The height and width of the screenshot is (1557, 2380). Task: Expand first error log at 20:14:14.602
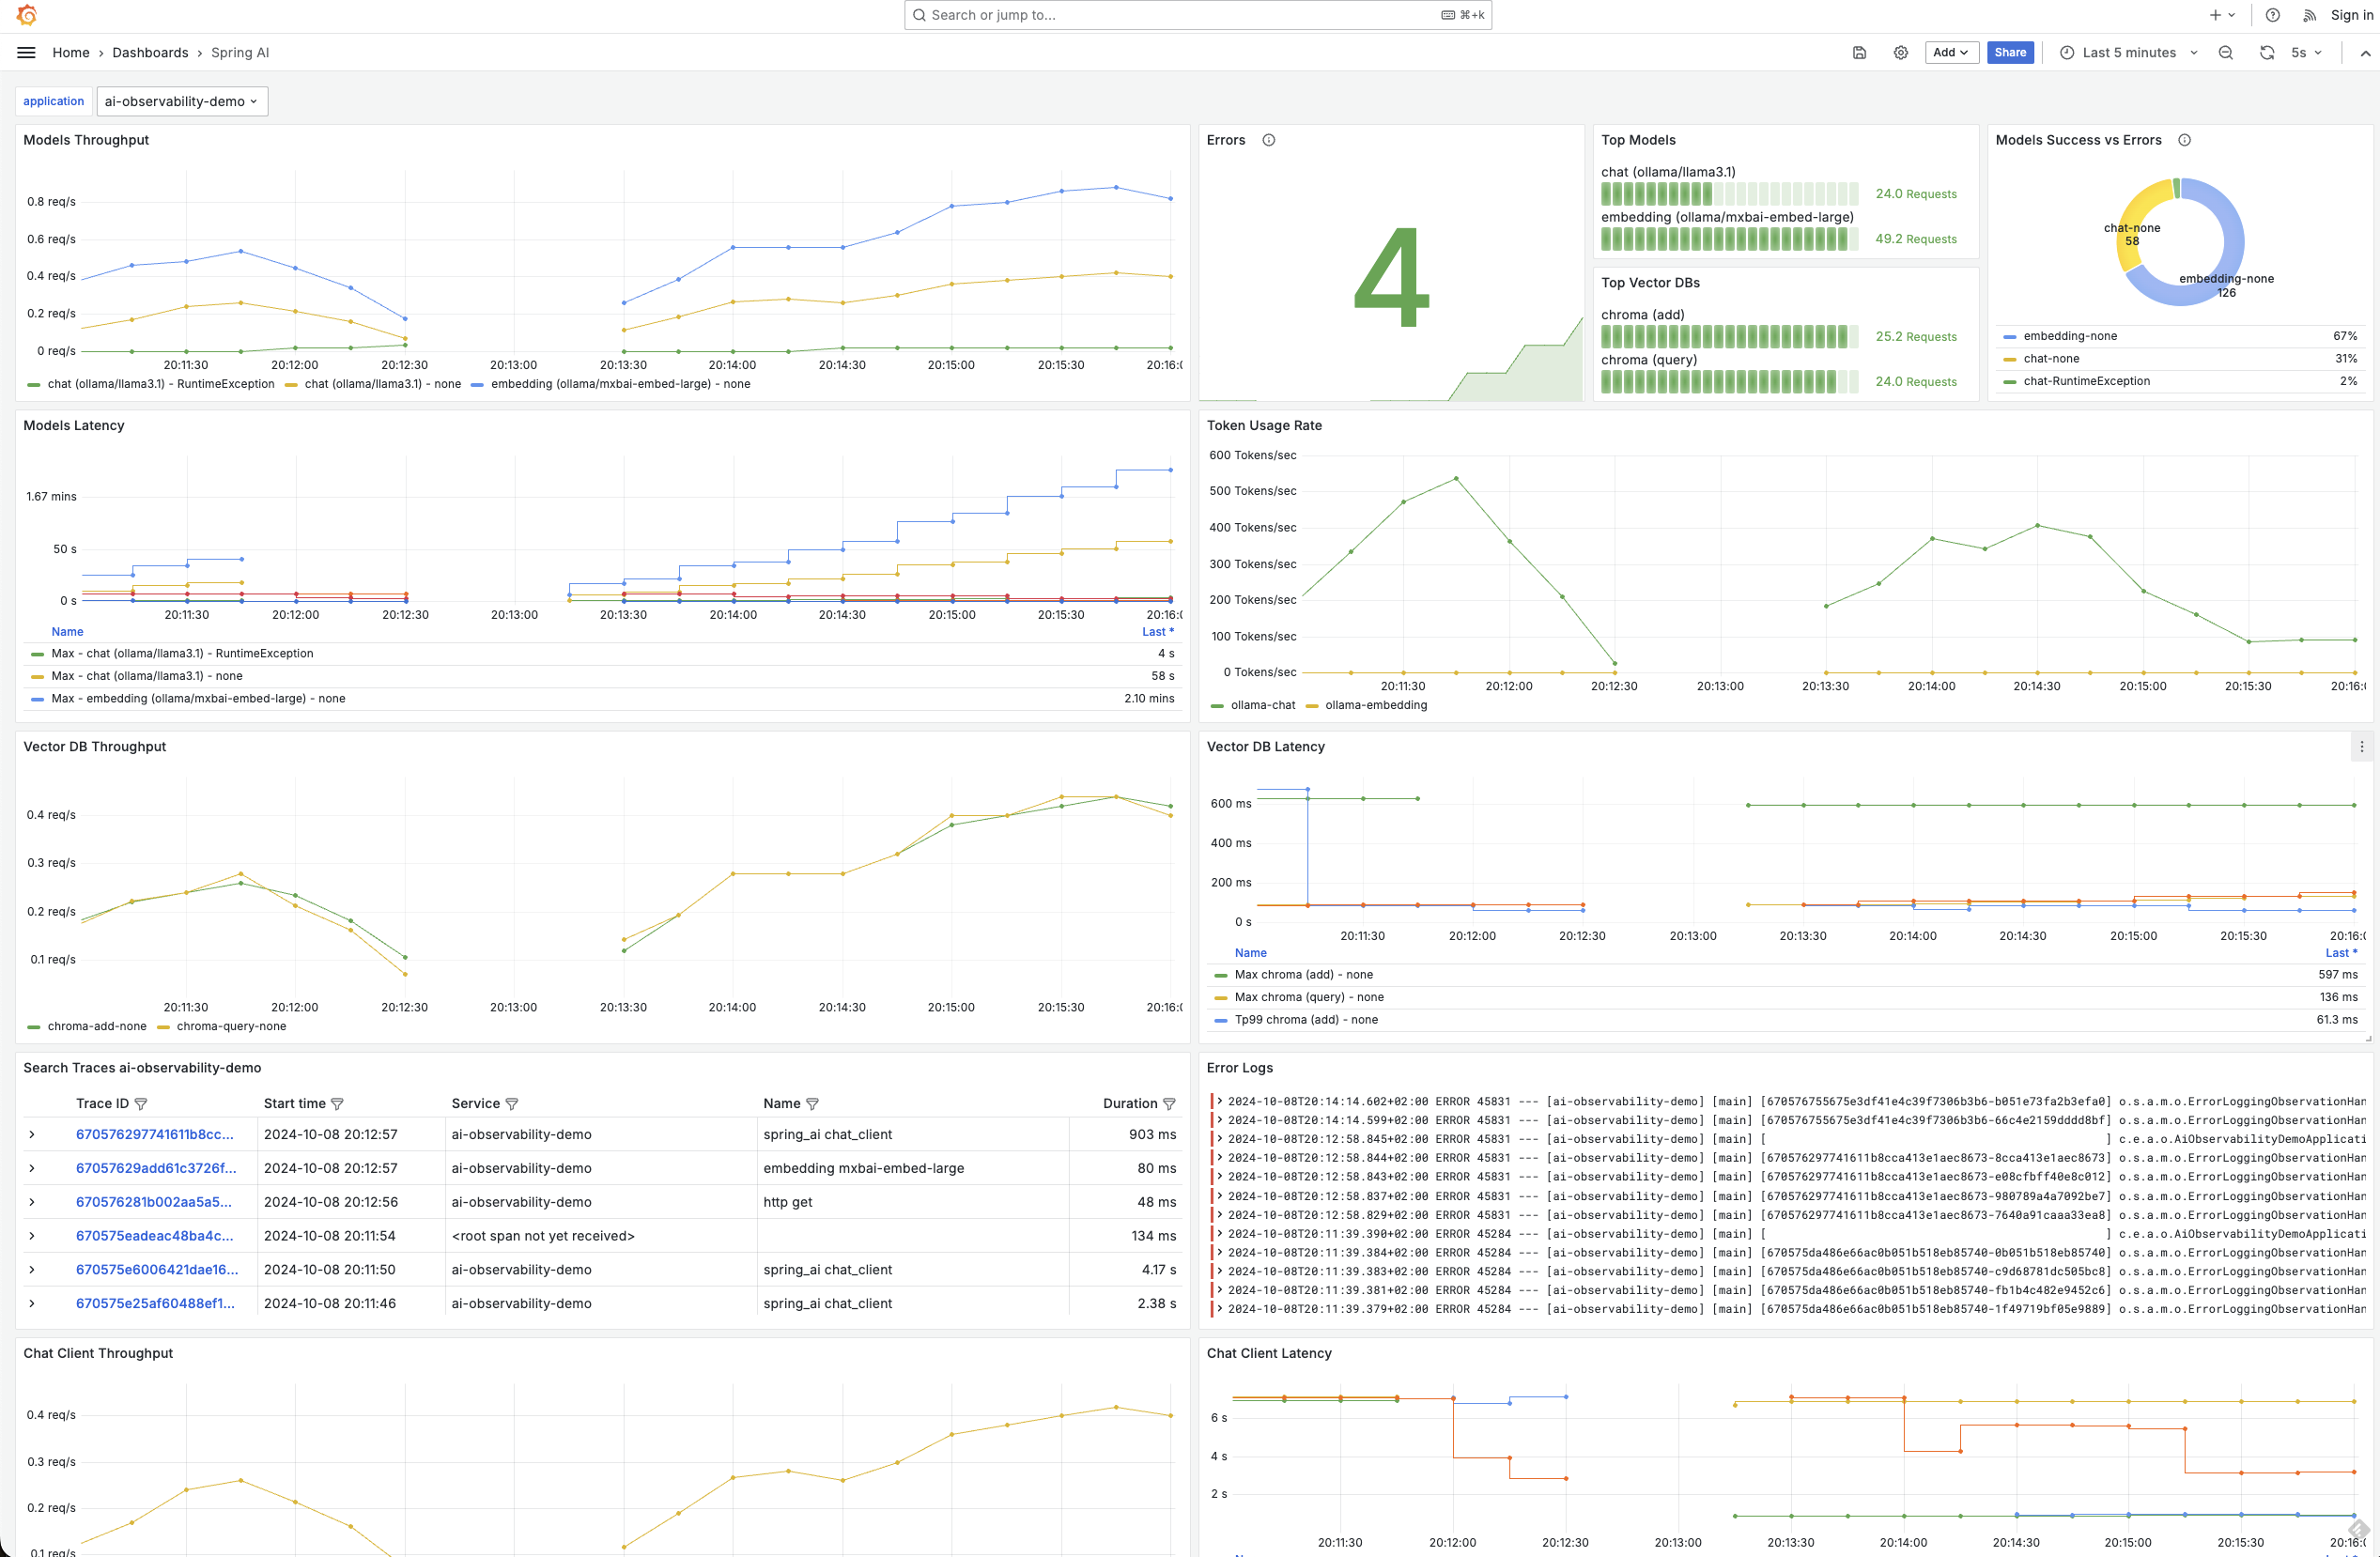click(x=1220, y=1101)
